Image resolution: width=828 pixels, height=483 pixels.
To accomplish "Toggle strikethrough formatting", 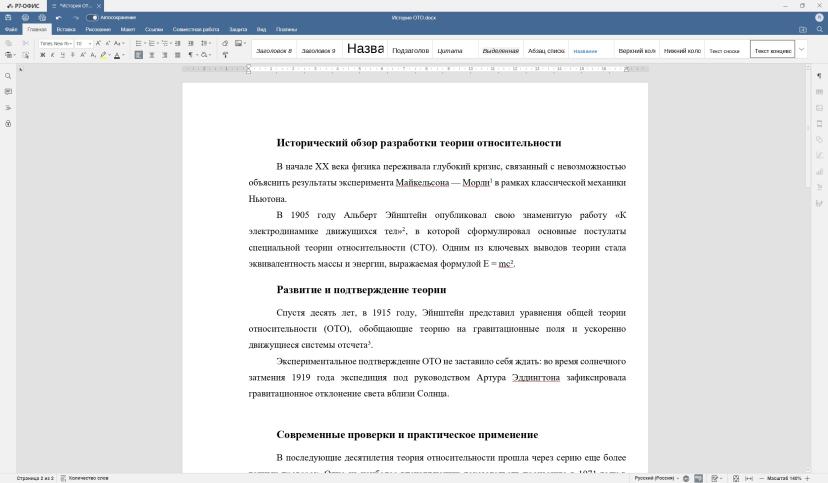I will (73, 55).
